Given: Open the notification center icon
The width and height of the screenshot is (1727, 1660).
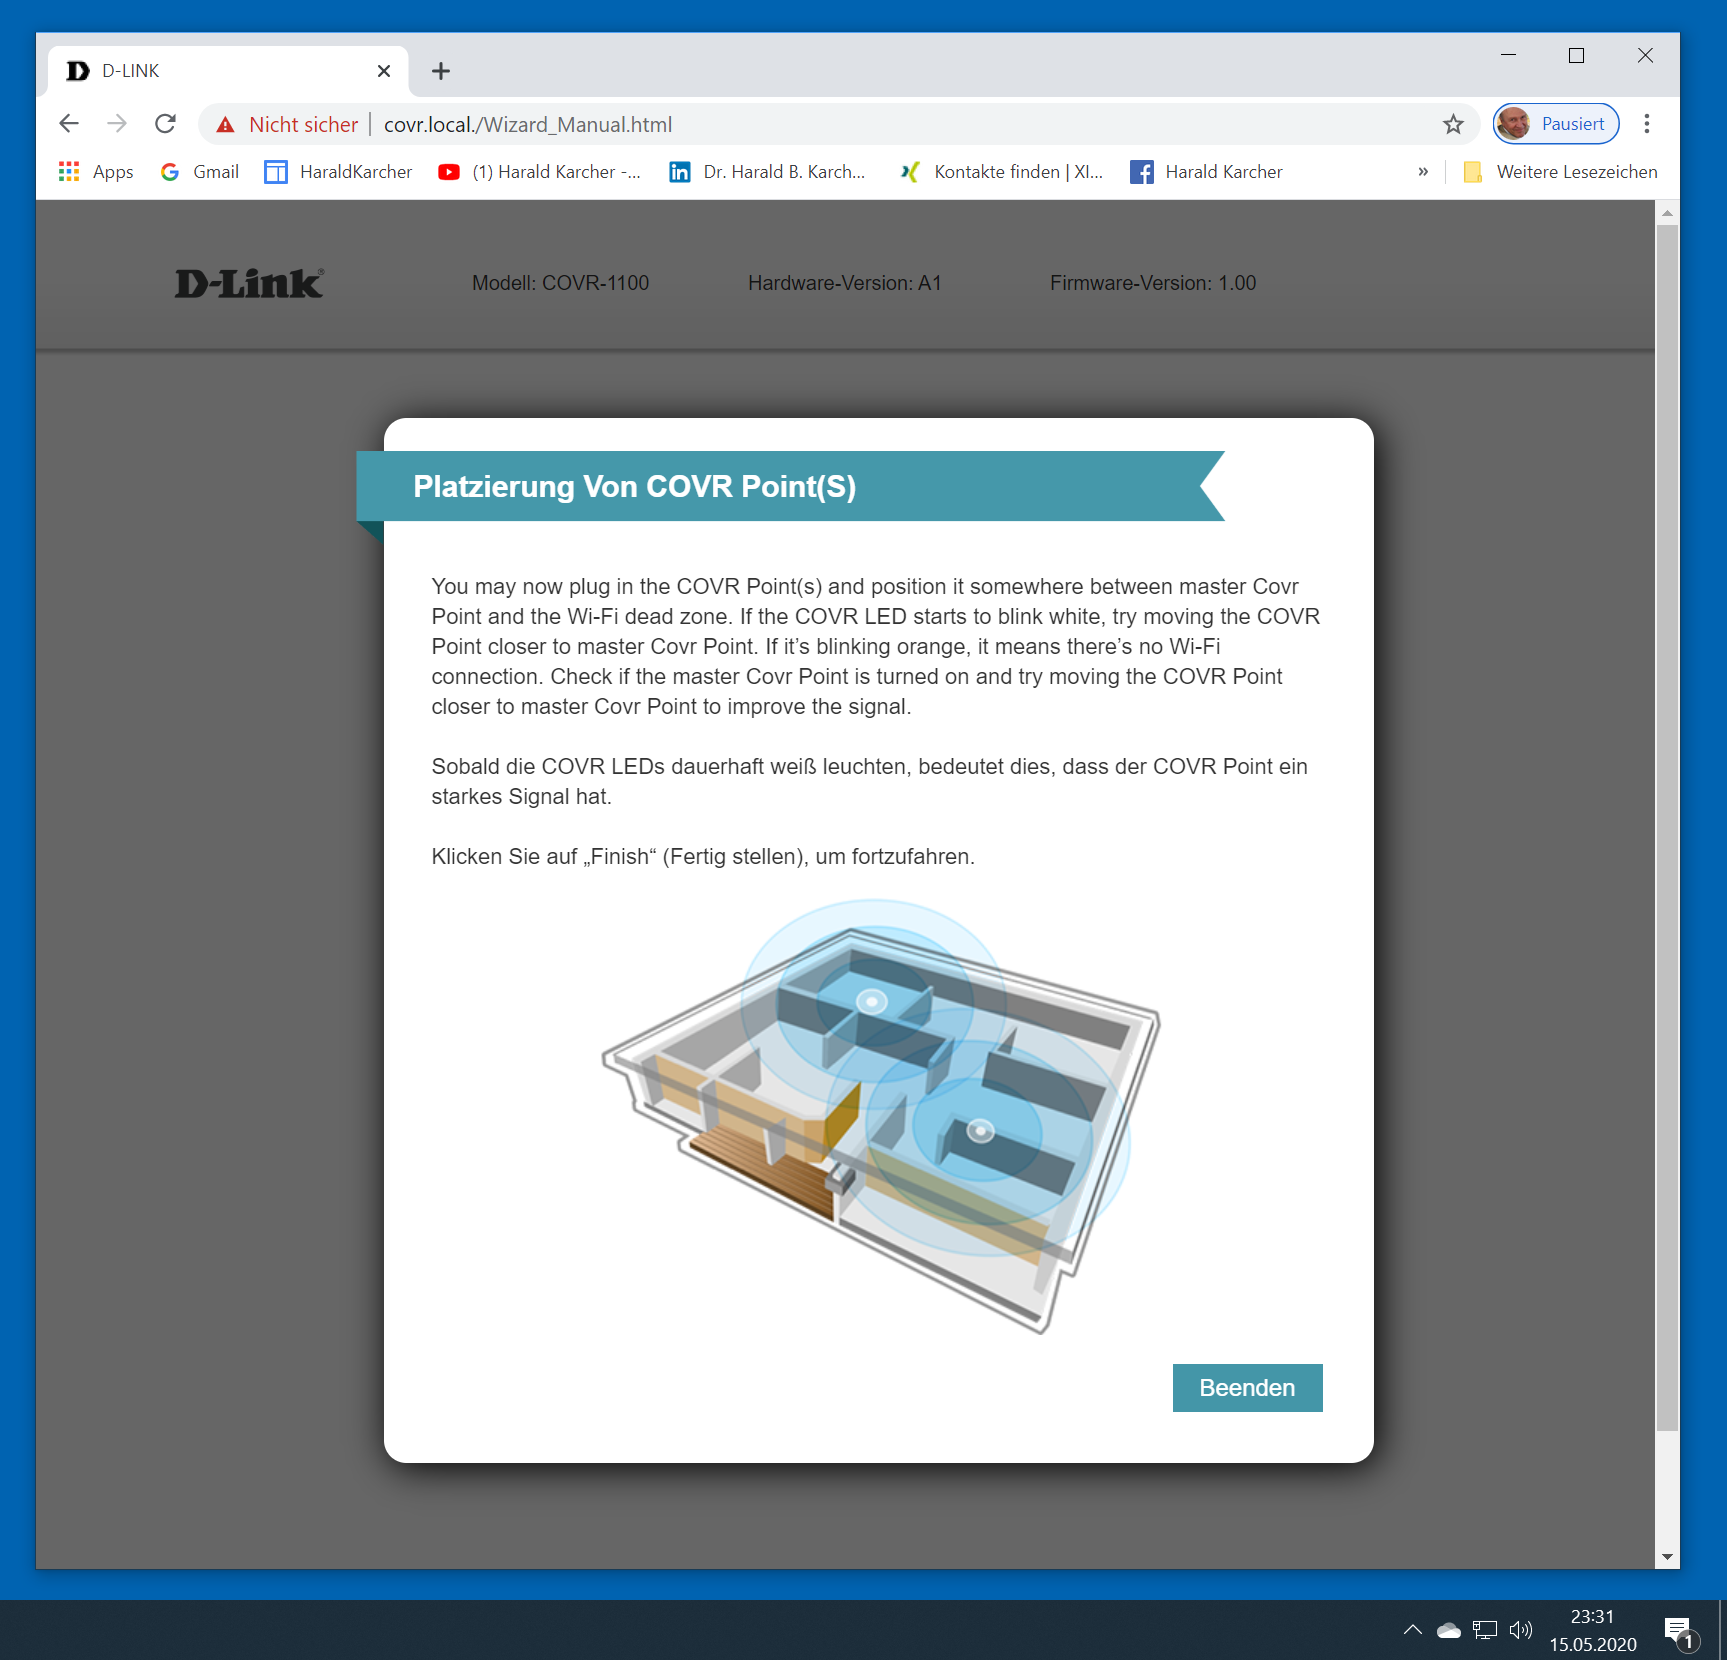Looking at the screenshot, I should [1680, 1632].
